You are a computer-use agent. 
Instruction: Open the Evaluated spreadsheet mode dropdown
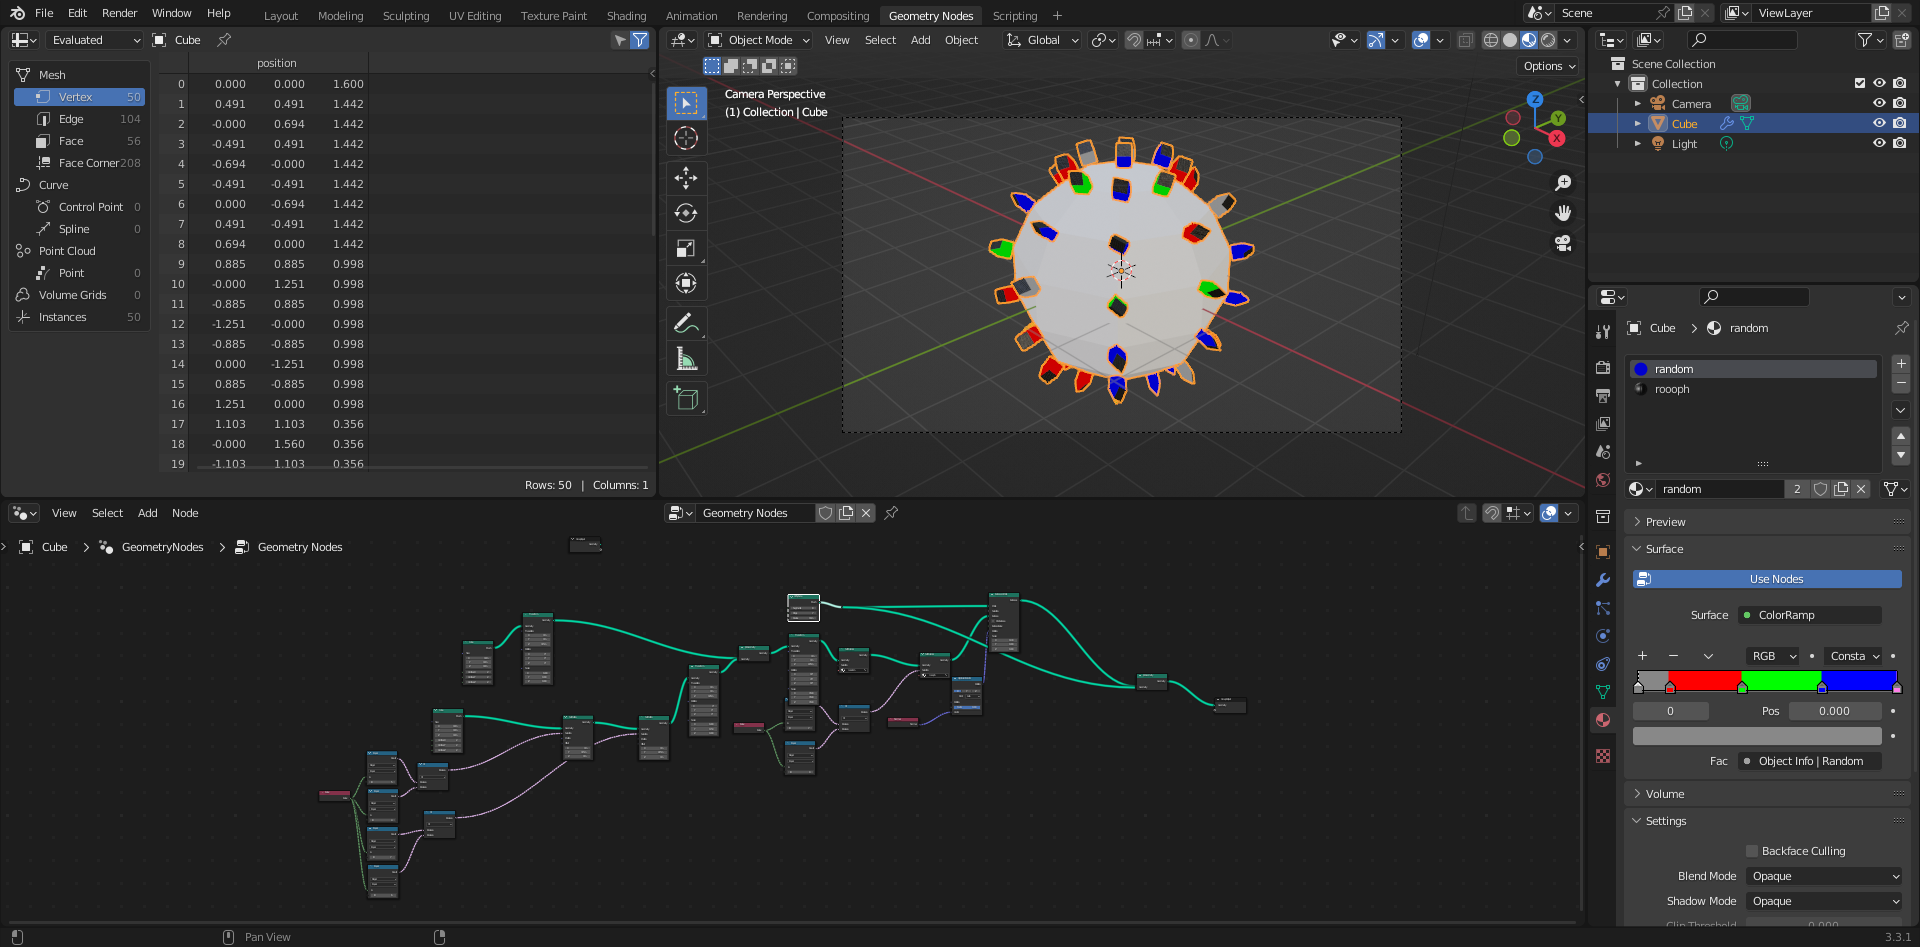click(x=96, y=40)
